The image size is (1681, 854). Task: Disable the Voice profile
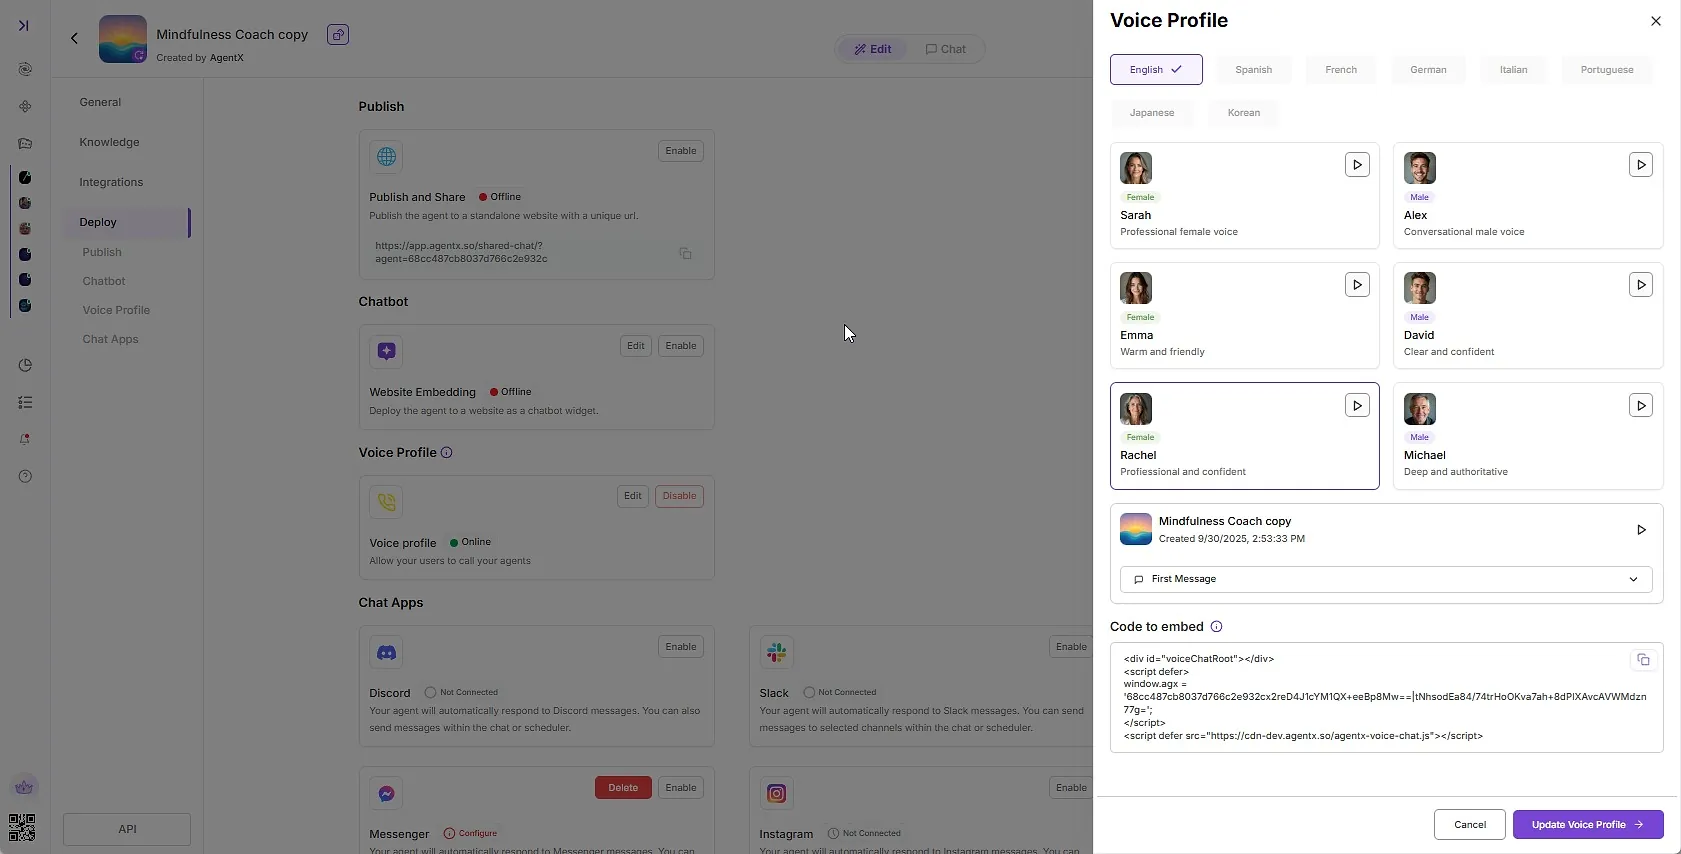coord(679,496)
